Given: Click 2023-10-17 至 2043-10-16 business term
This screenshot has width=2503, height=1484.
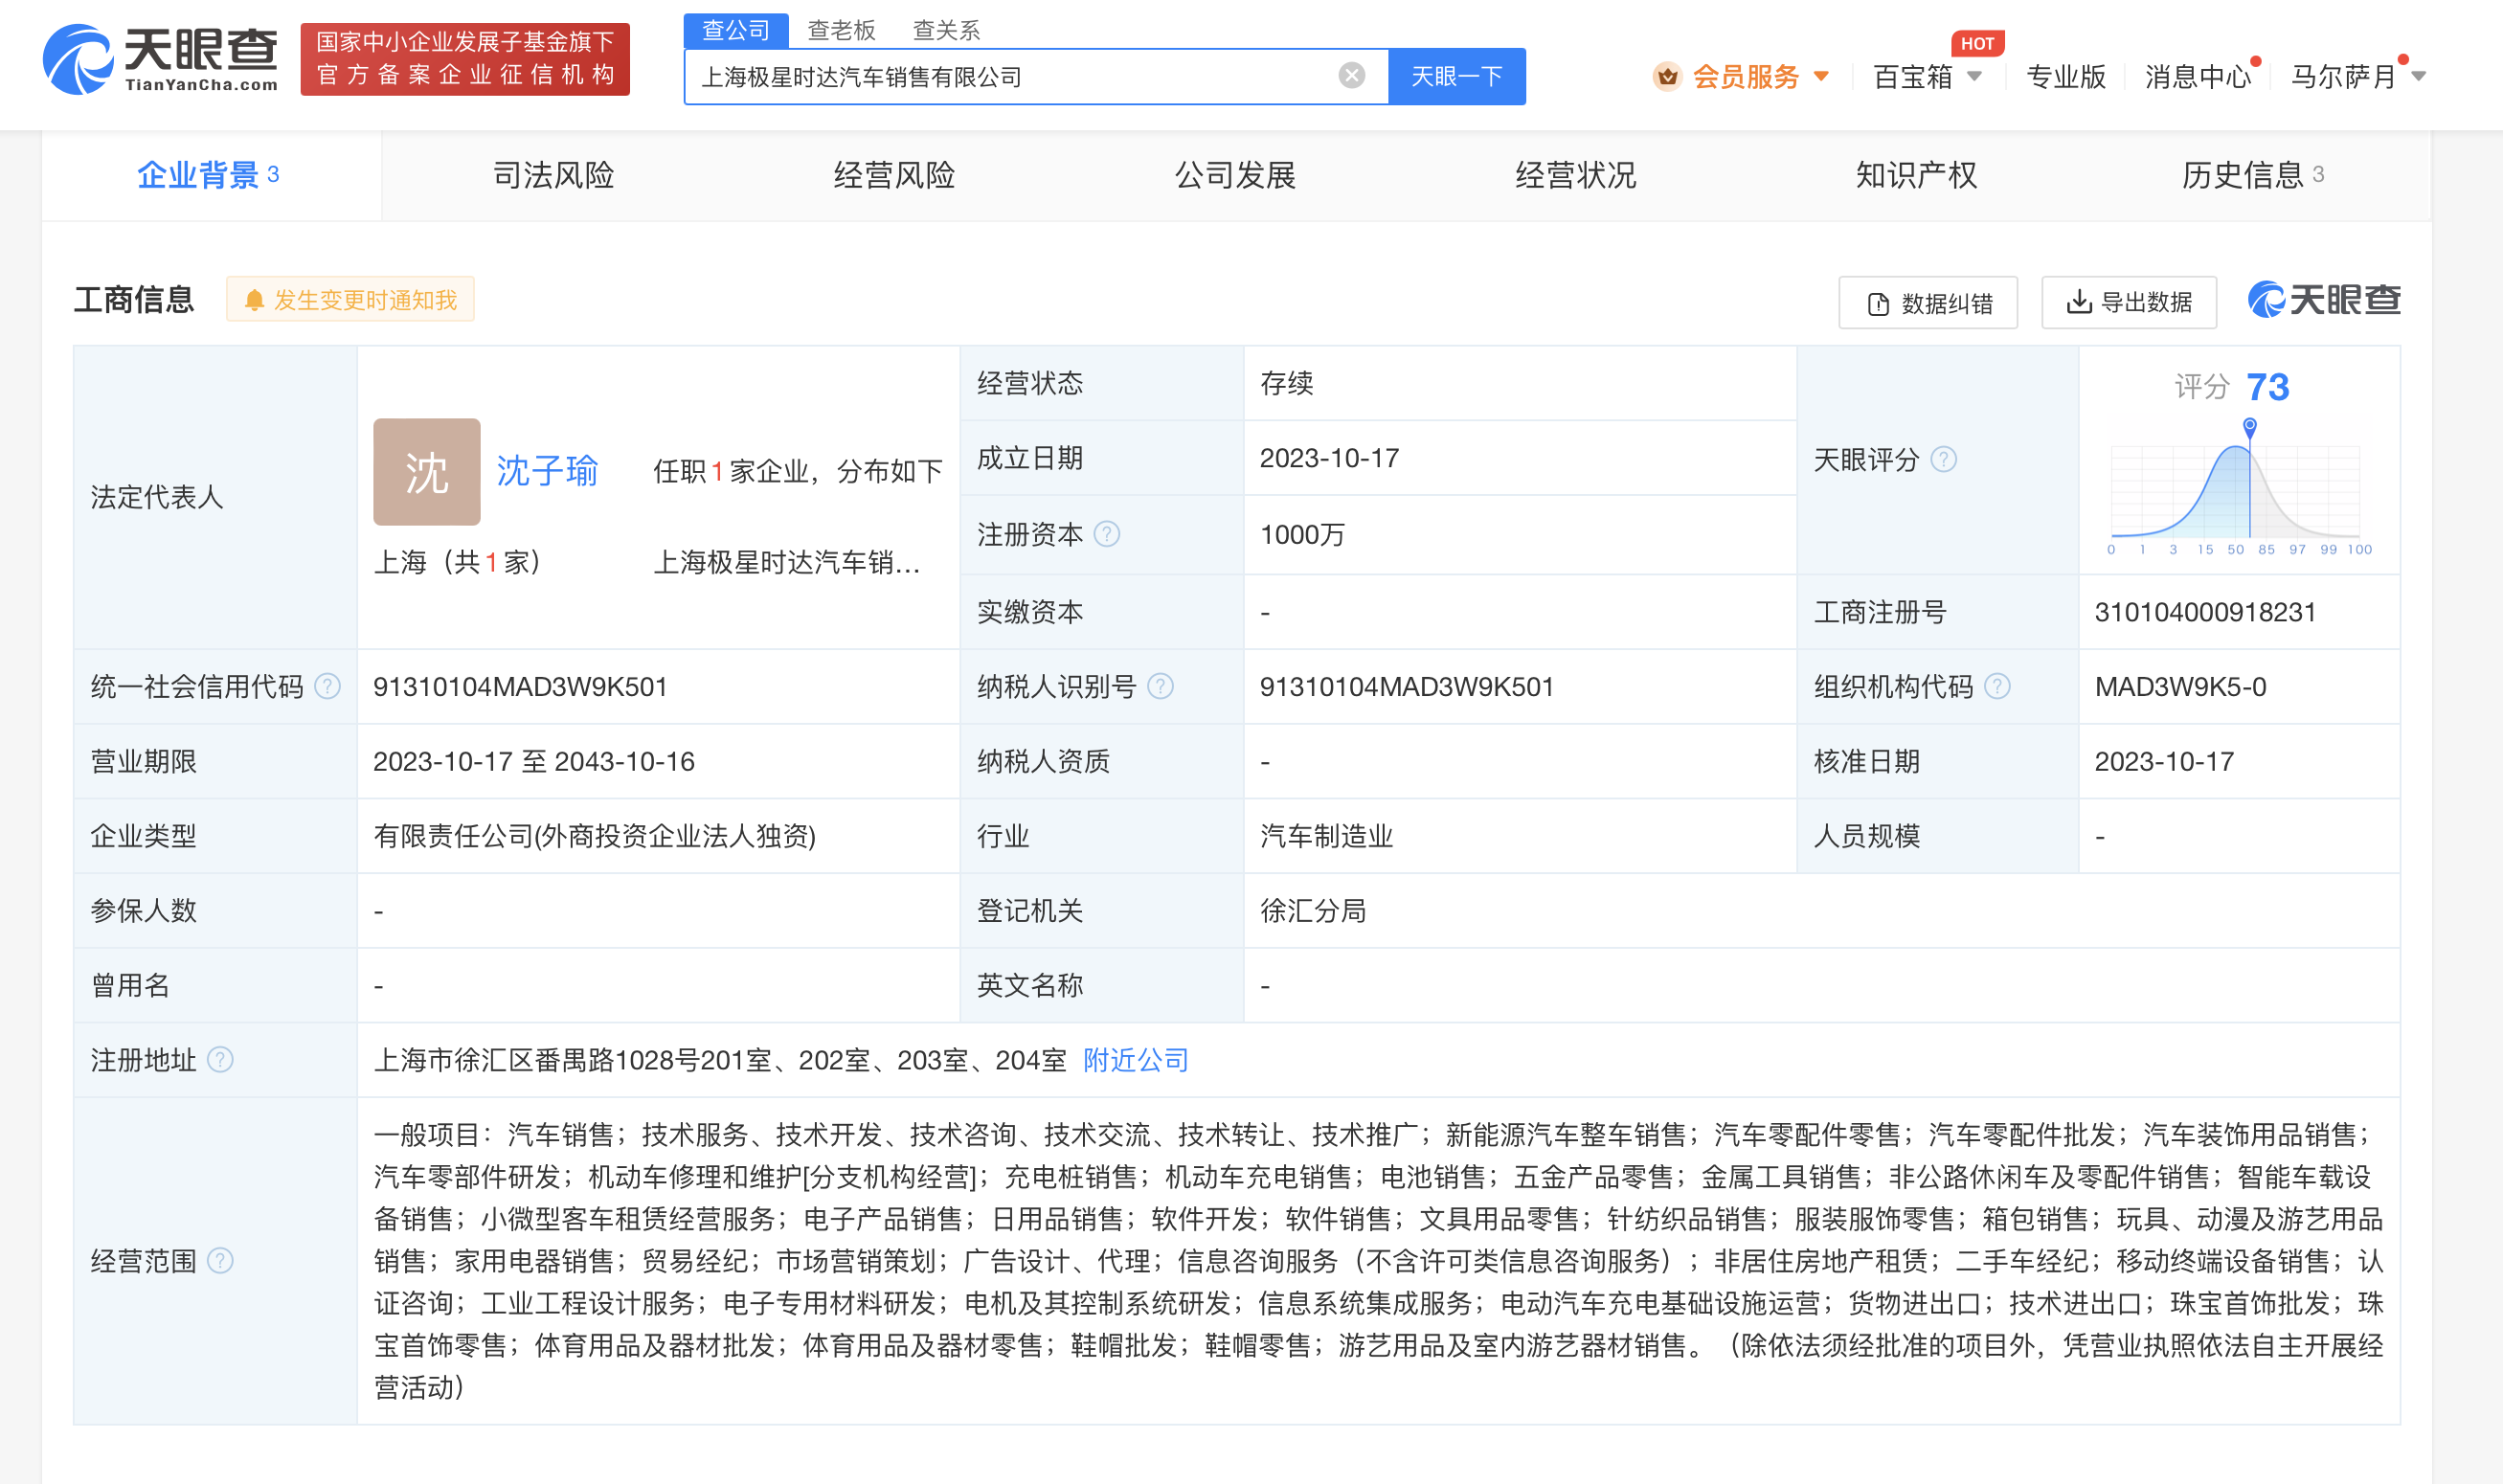Looking at the screenshot, I should tap(534, 762).
